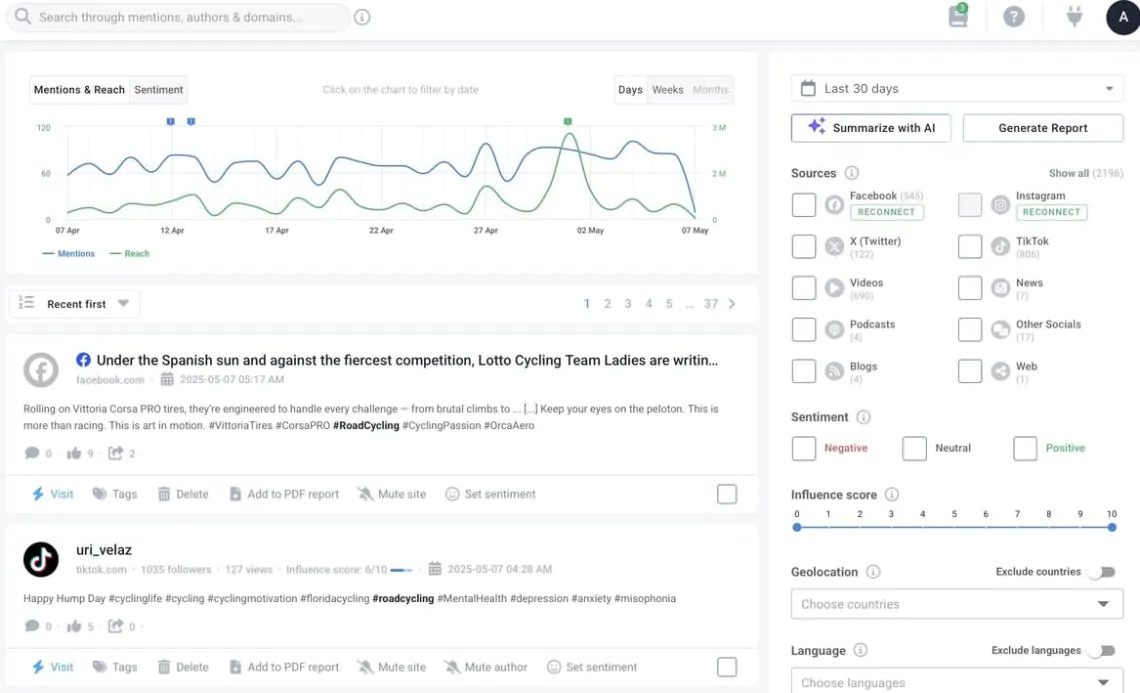
Task: Check the Facebook source checkbox
Action: [x=803, y=205]
